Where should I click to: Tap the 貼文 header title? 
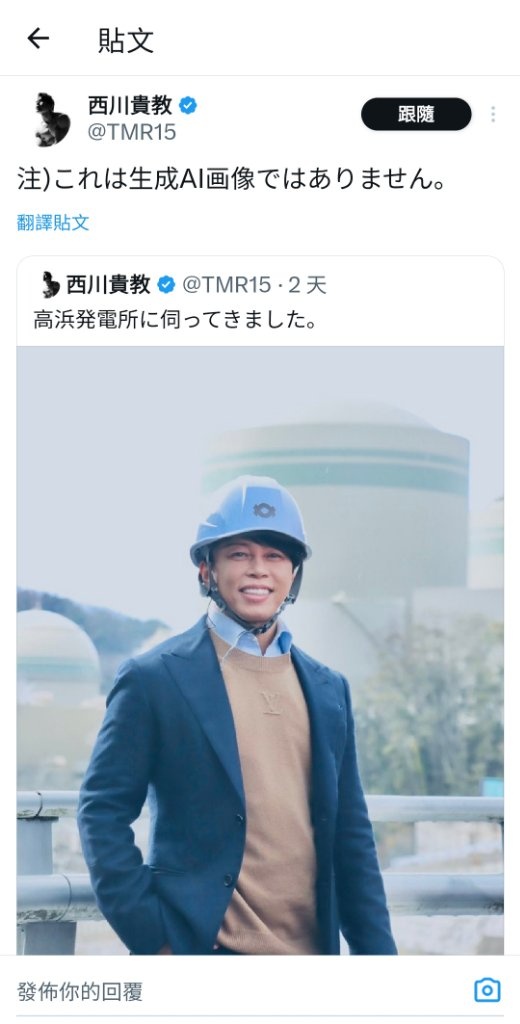[126, 40]
